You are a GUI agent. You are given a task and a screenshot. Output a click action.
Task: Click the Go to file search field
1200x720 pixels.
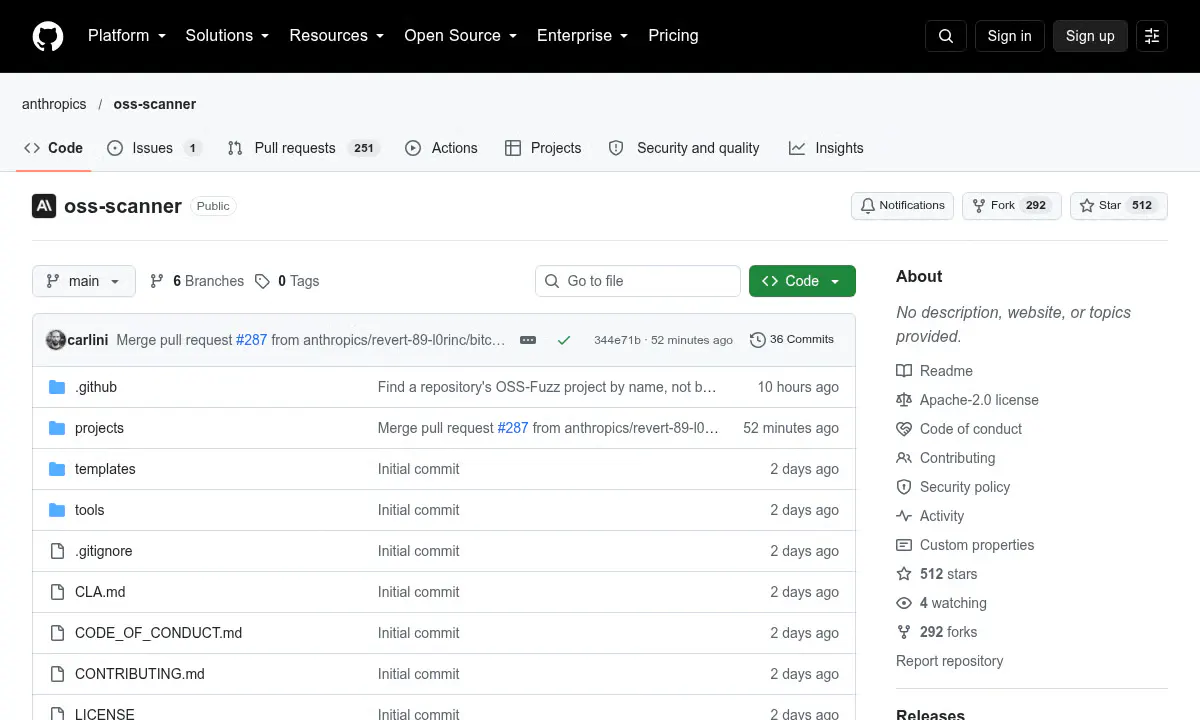pos(638,281)
